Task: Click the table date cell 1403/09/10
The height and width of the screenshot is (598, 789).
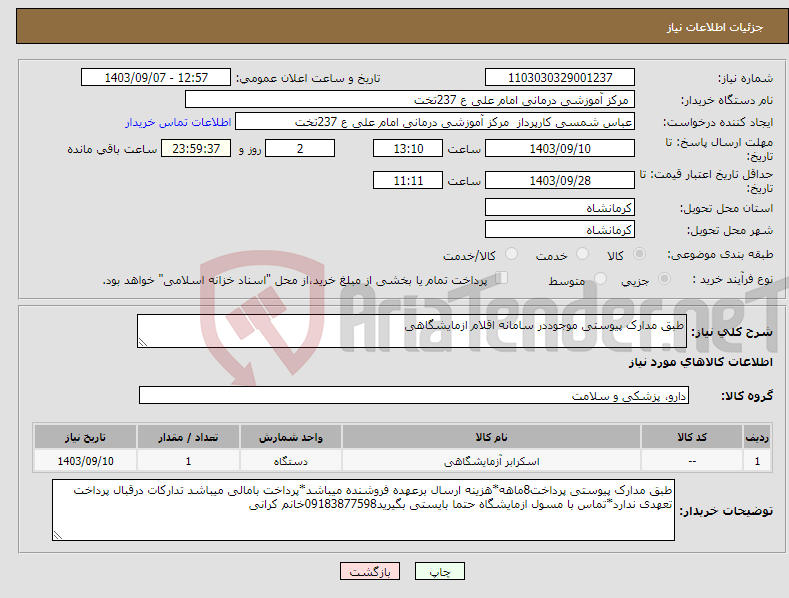Action: click(x=86, y=461)
